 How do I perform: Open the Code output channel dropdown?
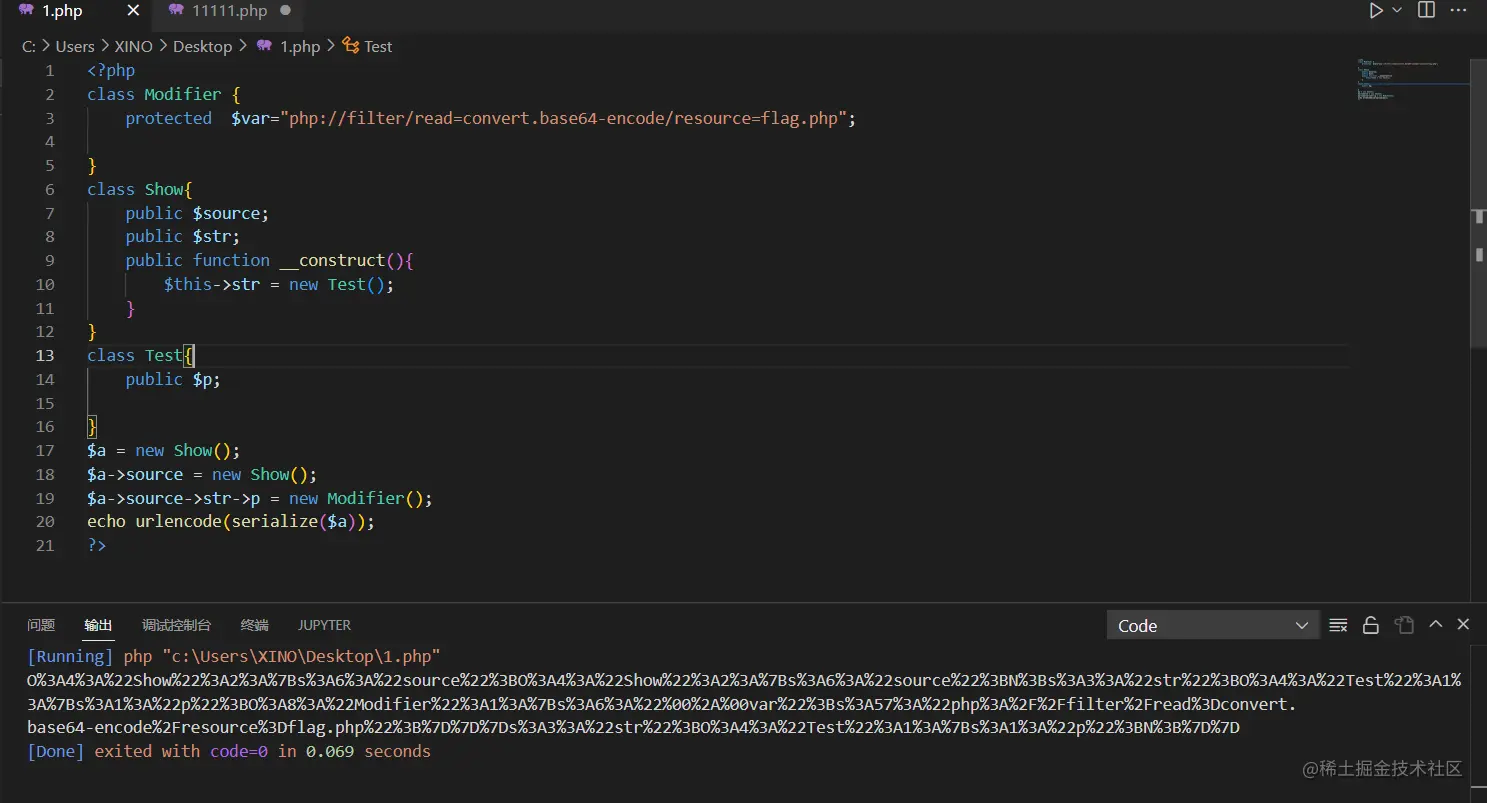[1213, 625]
